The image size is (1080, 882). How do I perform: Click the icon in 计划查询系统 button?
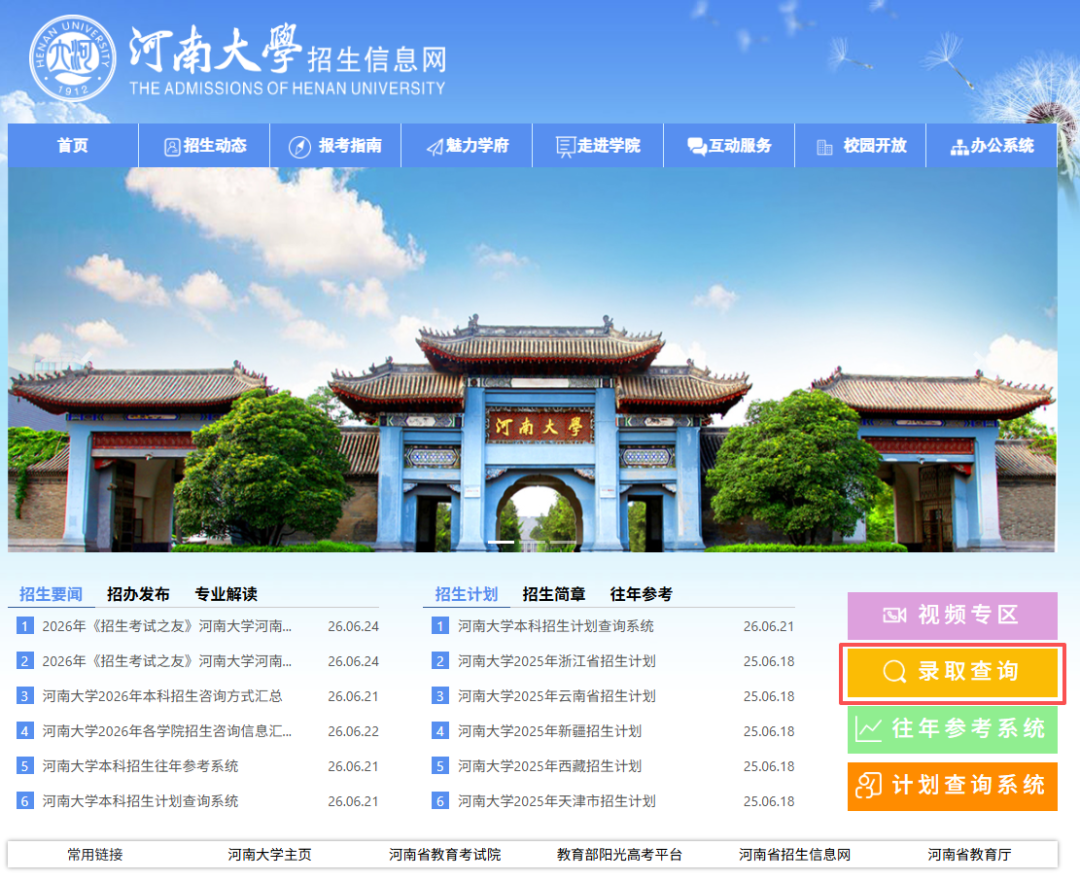[x=868, y=785]
